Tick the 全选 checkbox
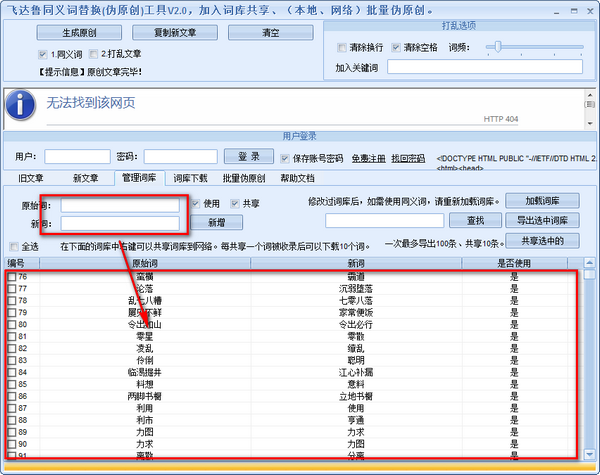600x475 pixels. 14,246
